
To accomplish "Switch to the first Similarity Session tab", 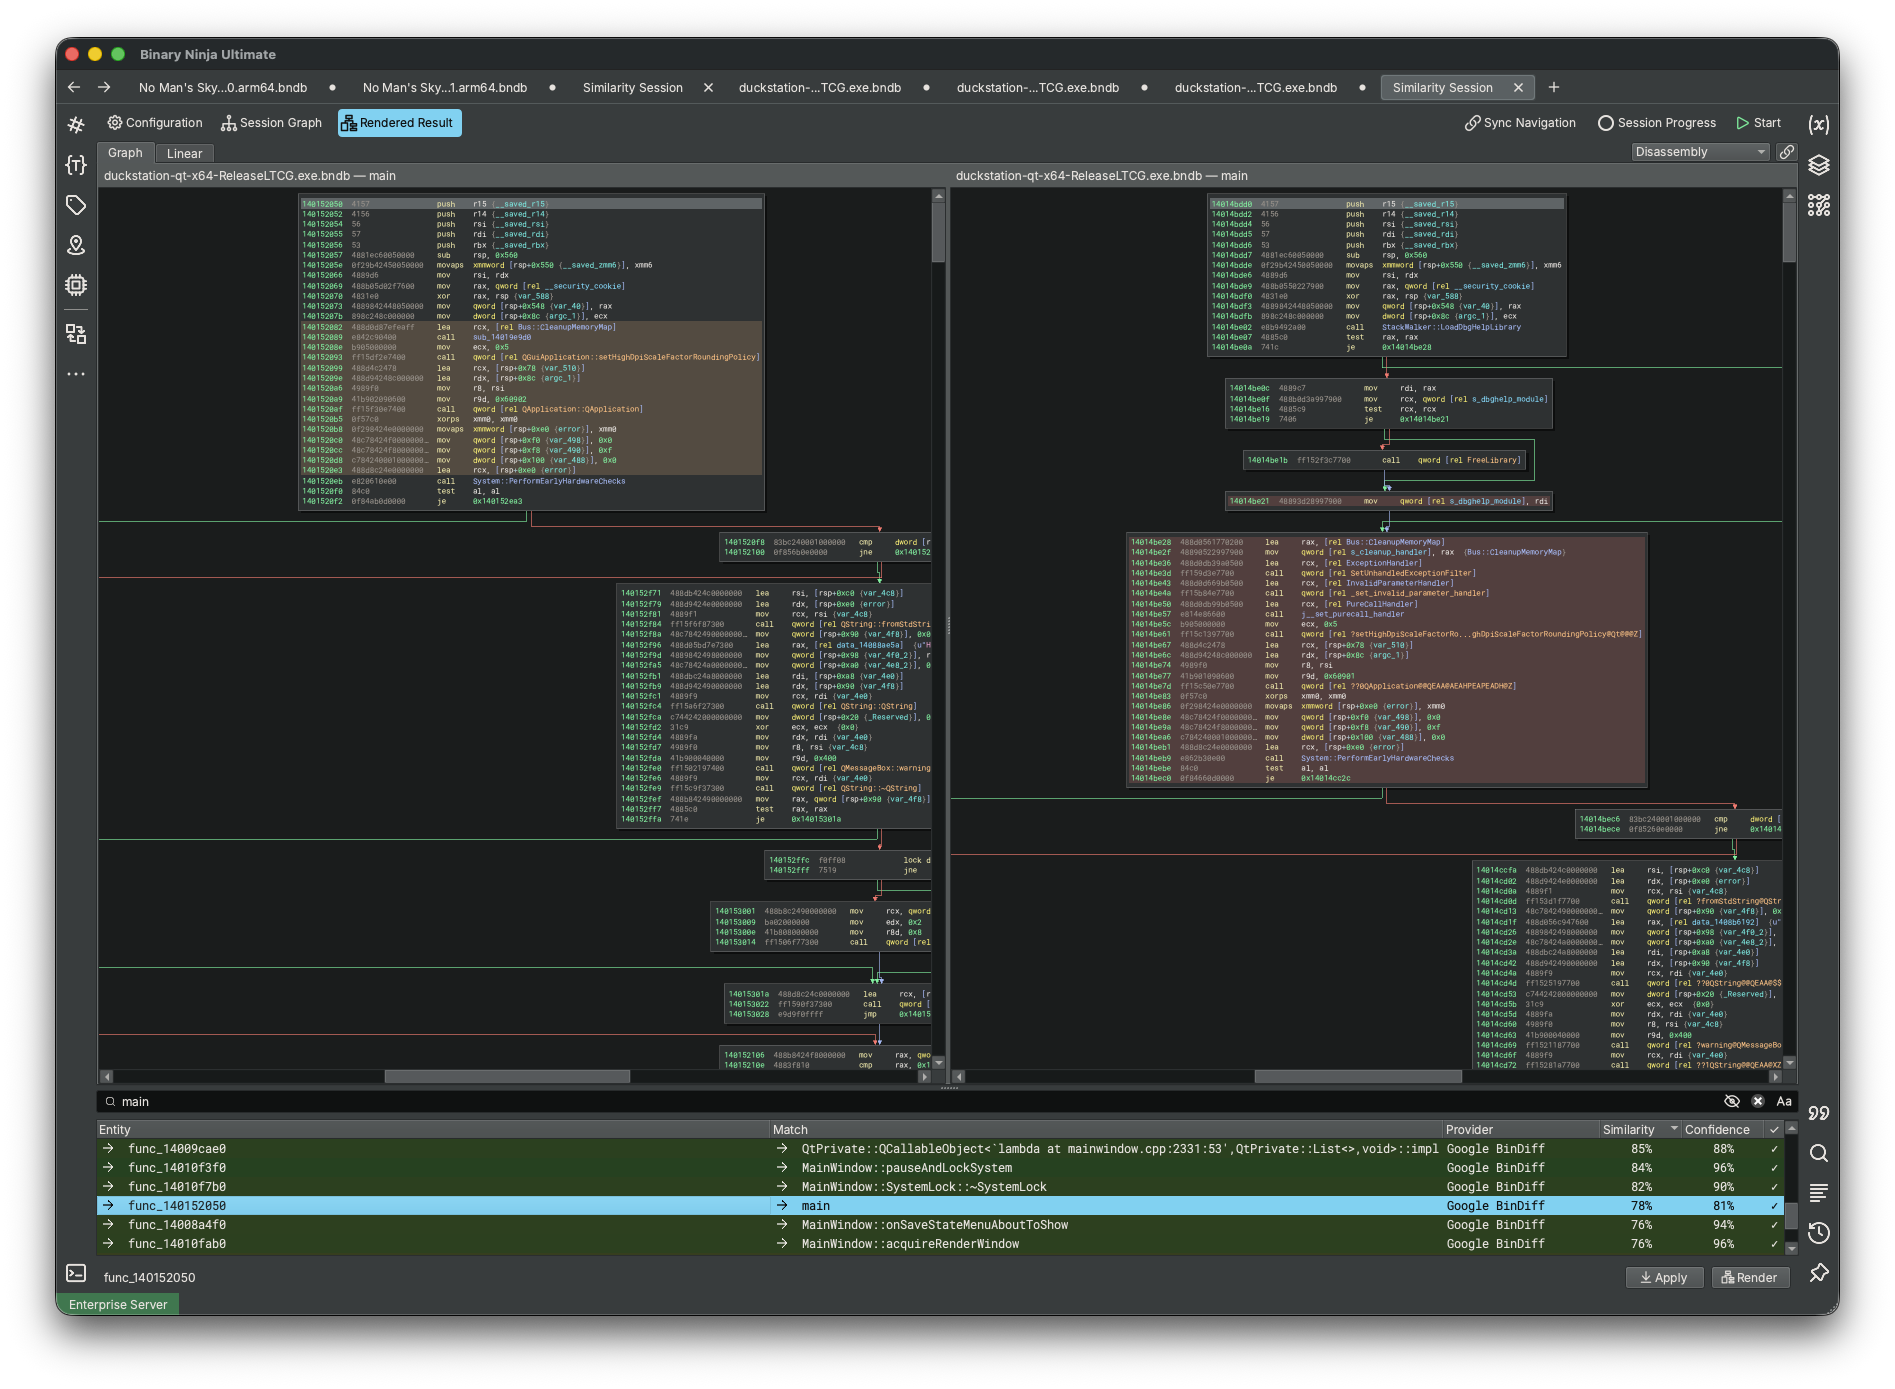I will [x=633, y=88].
